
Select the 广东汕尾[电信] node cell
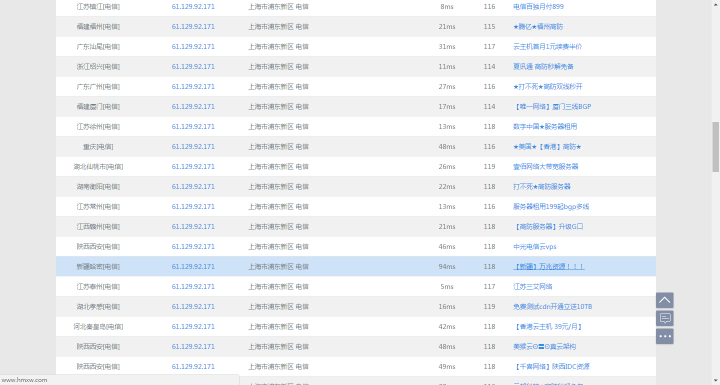point(98,47)
